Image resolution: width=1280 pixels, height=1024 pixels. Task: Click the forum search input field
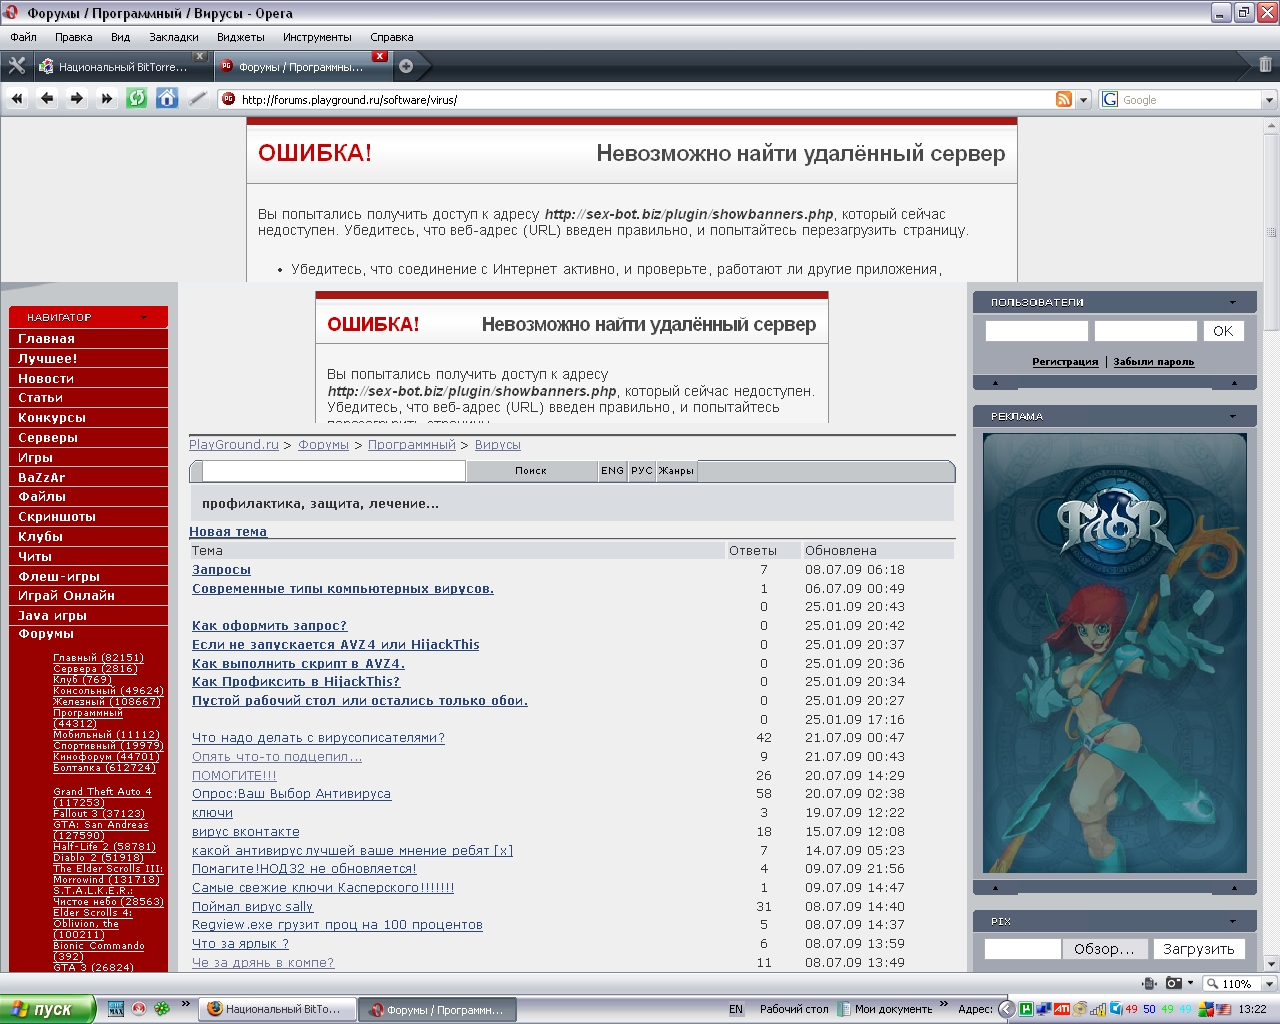pos(334,471)
